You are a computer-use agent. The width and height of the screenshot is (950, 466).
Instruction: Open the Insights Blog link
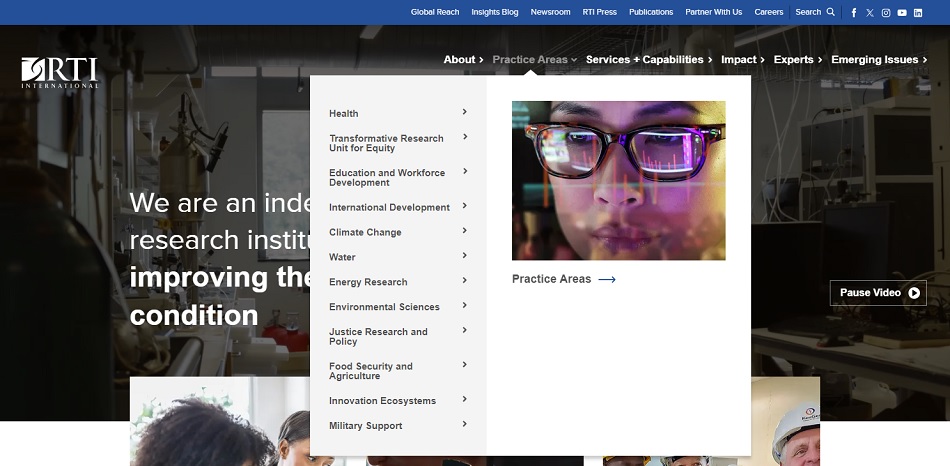click(495, 12)
